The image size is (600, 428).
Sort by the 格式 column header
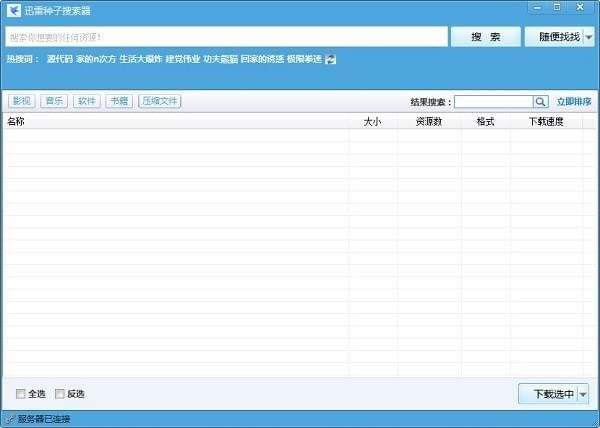point(486,122)
